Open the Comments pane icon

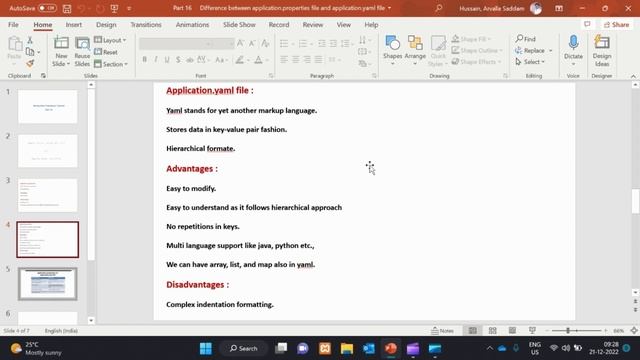[587, 24]
